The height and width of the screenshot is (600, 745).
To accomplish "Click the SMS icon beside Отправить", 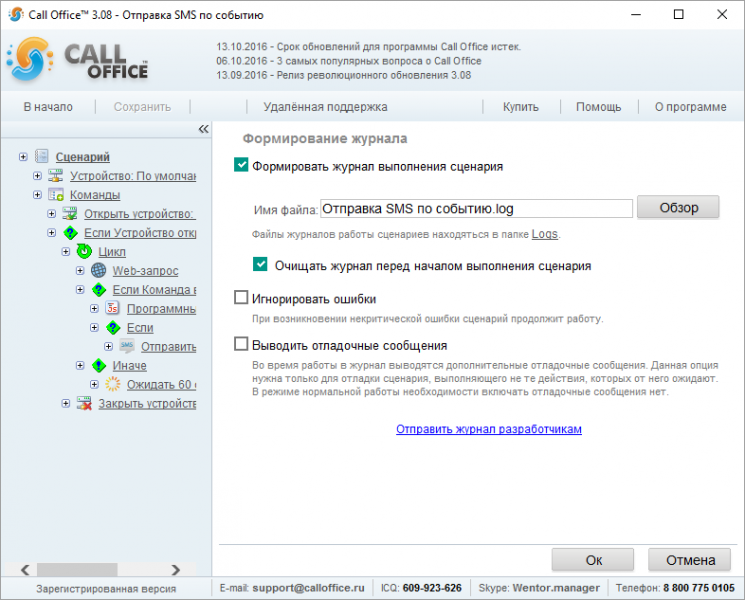I will click(x=127, y=346).
